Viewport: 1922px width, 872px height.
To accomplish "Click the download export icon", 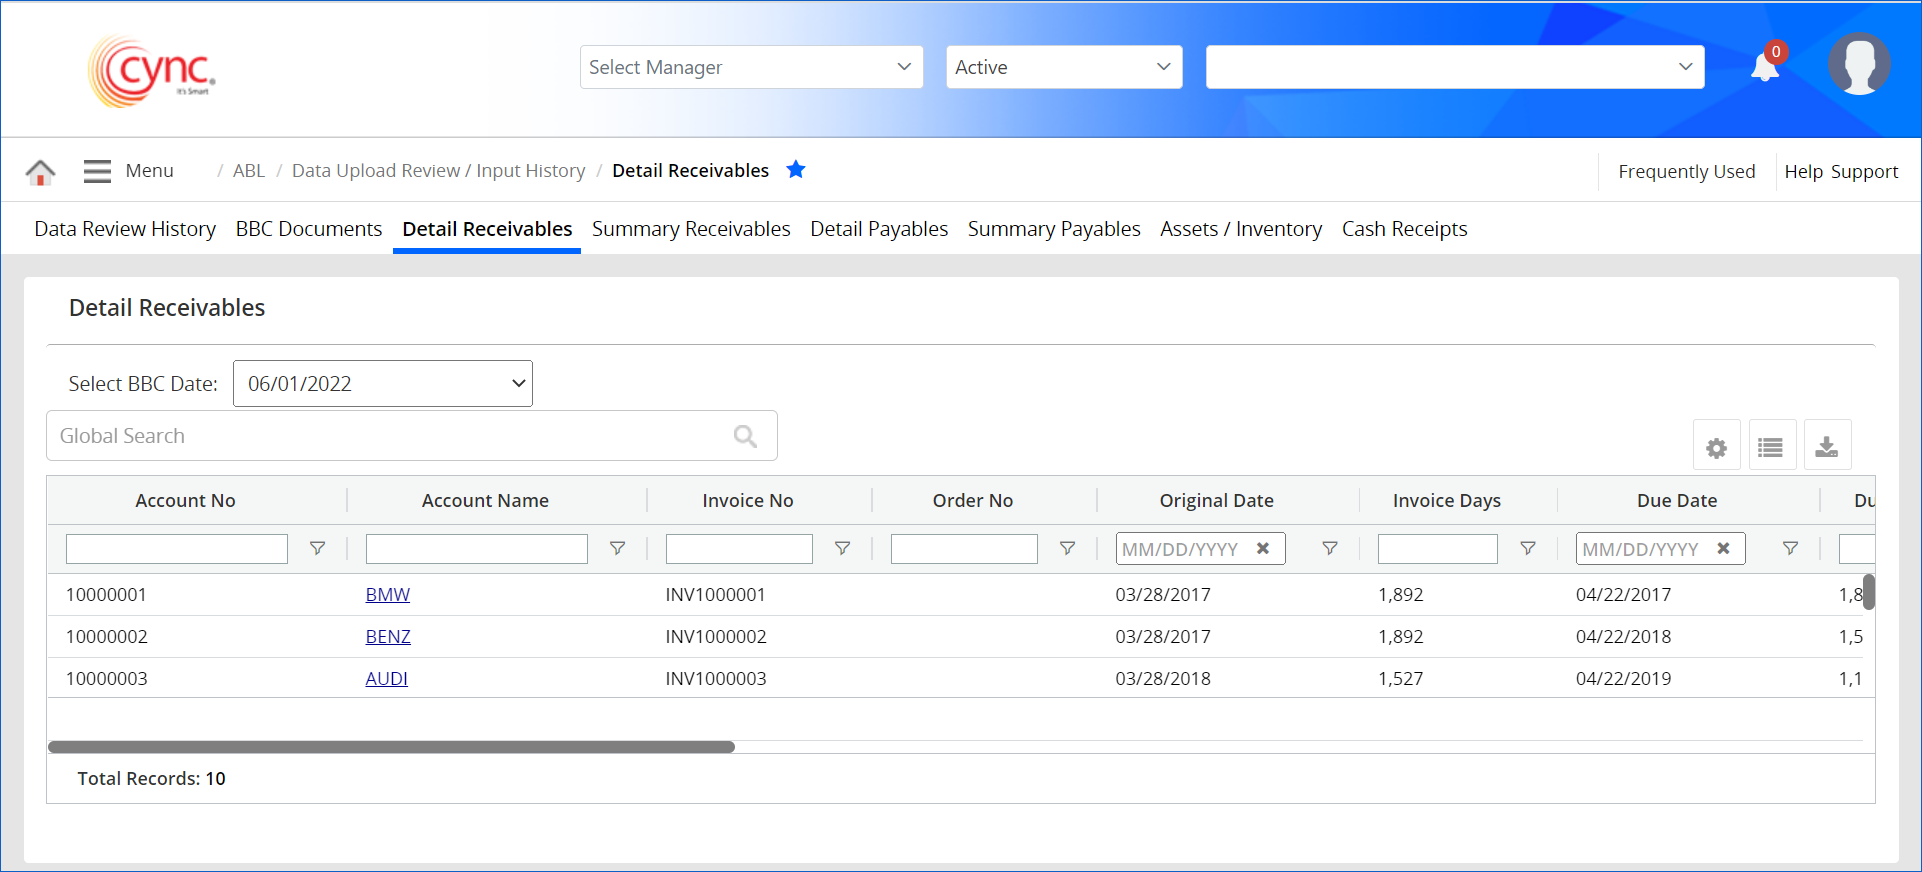I will point(1827,447).
